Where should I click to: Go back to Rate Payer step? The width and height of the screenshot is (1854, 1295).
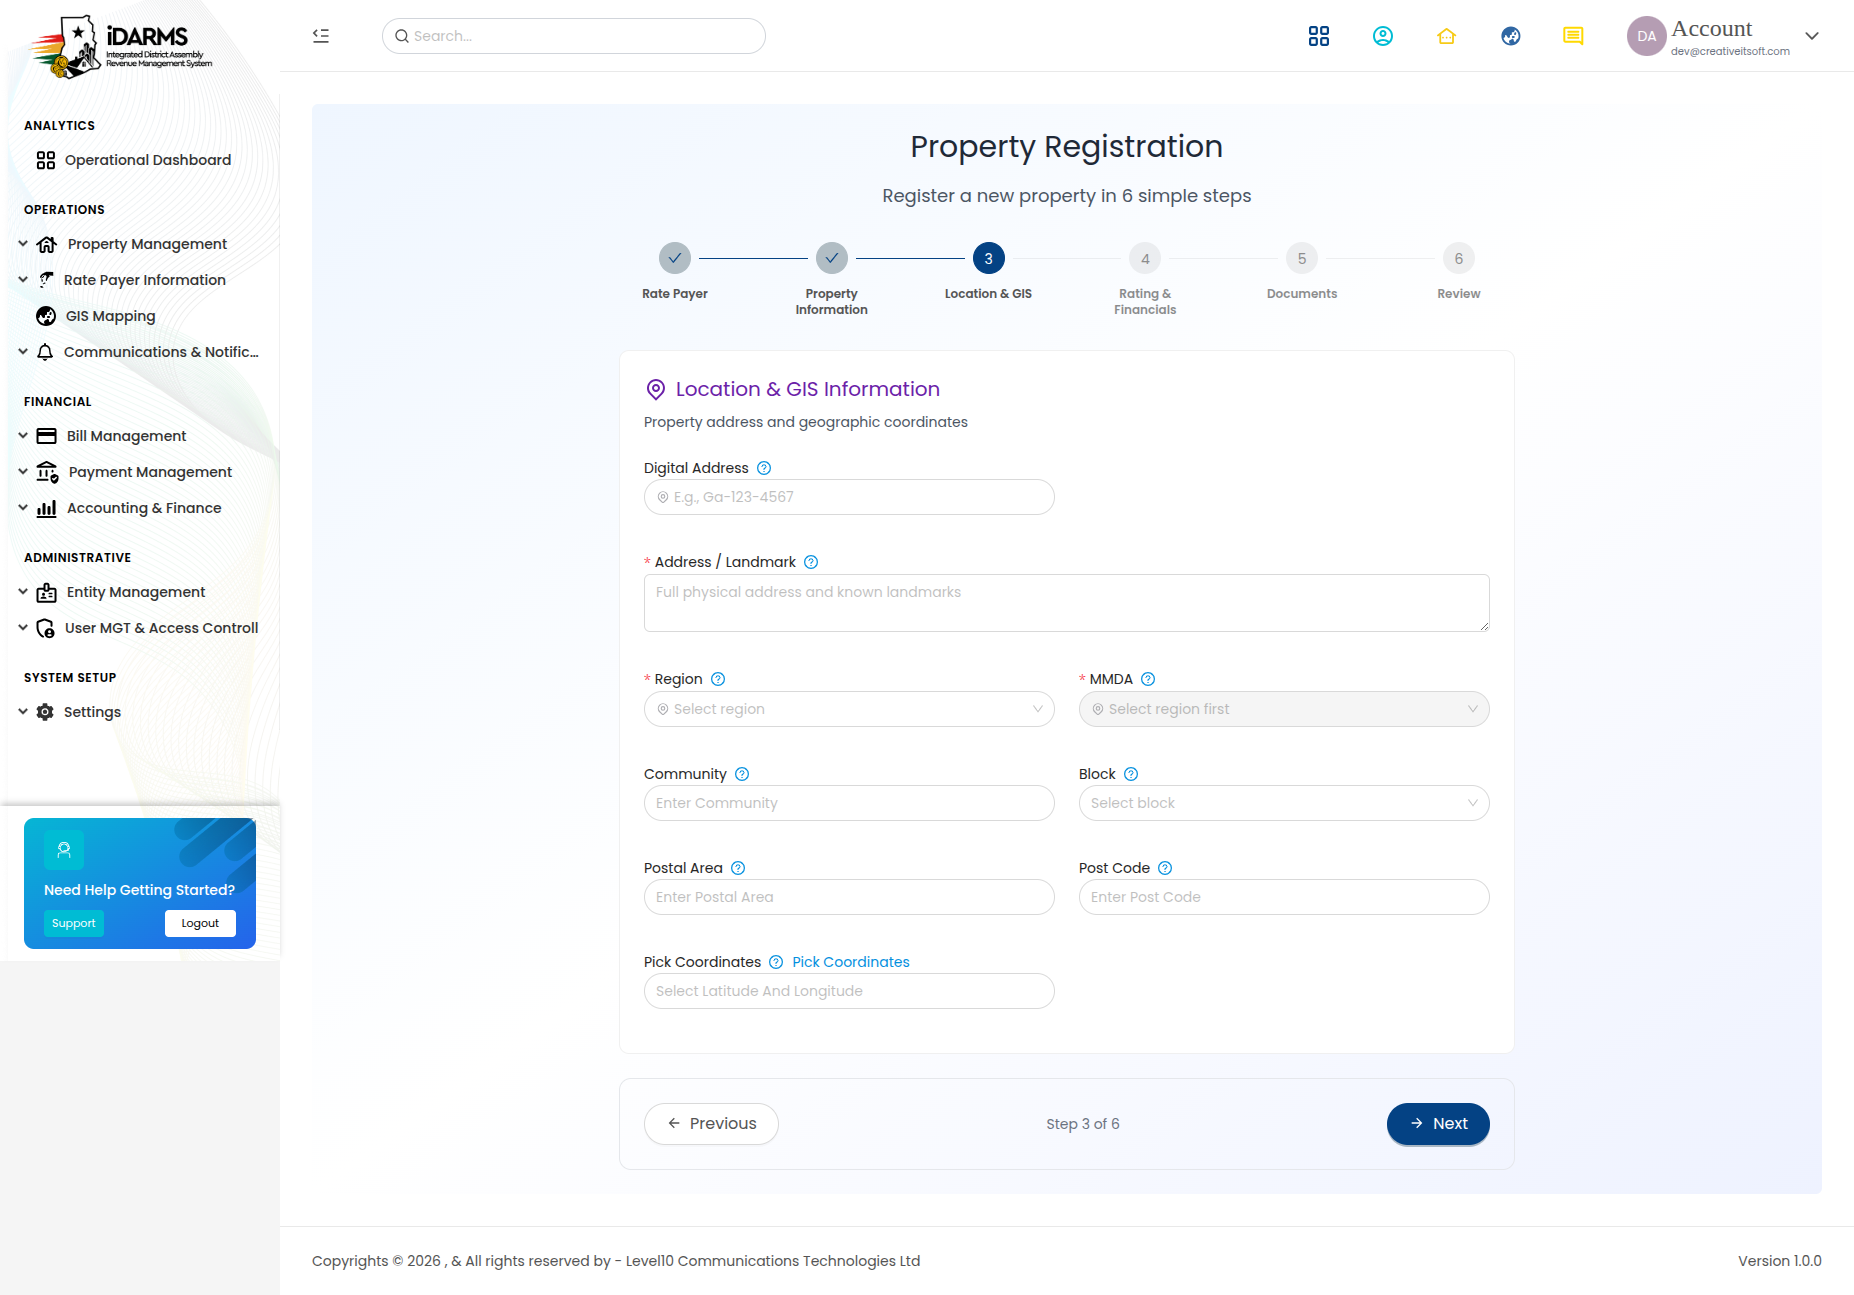(x=675, y=258)
